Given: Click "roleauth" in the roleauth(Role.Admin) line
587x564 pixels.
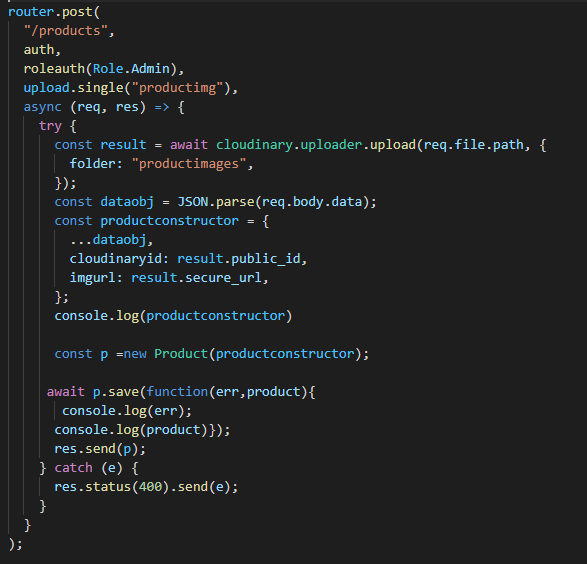Looking at the screenshot, I should [x=54, y=69].
